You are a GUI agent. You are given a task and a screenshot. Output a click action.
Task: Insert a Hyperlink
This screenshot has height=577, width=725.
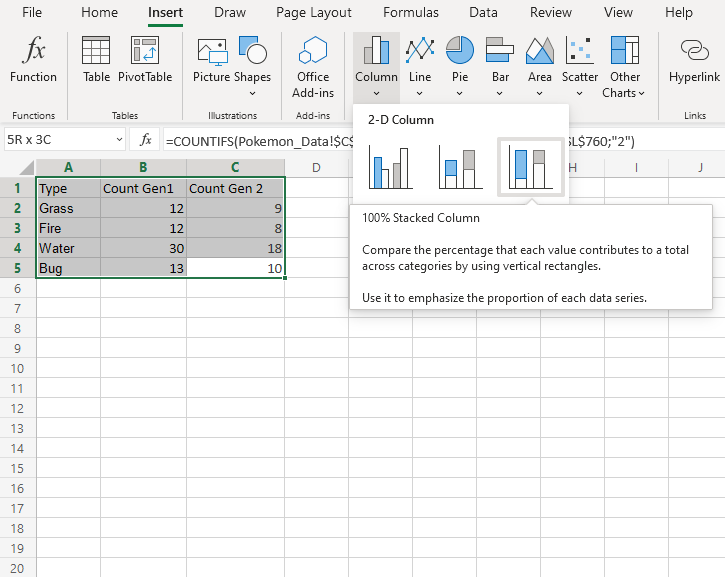(694, 59)
